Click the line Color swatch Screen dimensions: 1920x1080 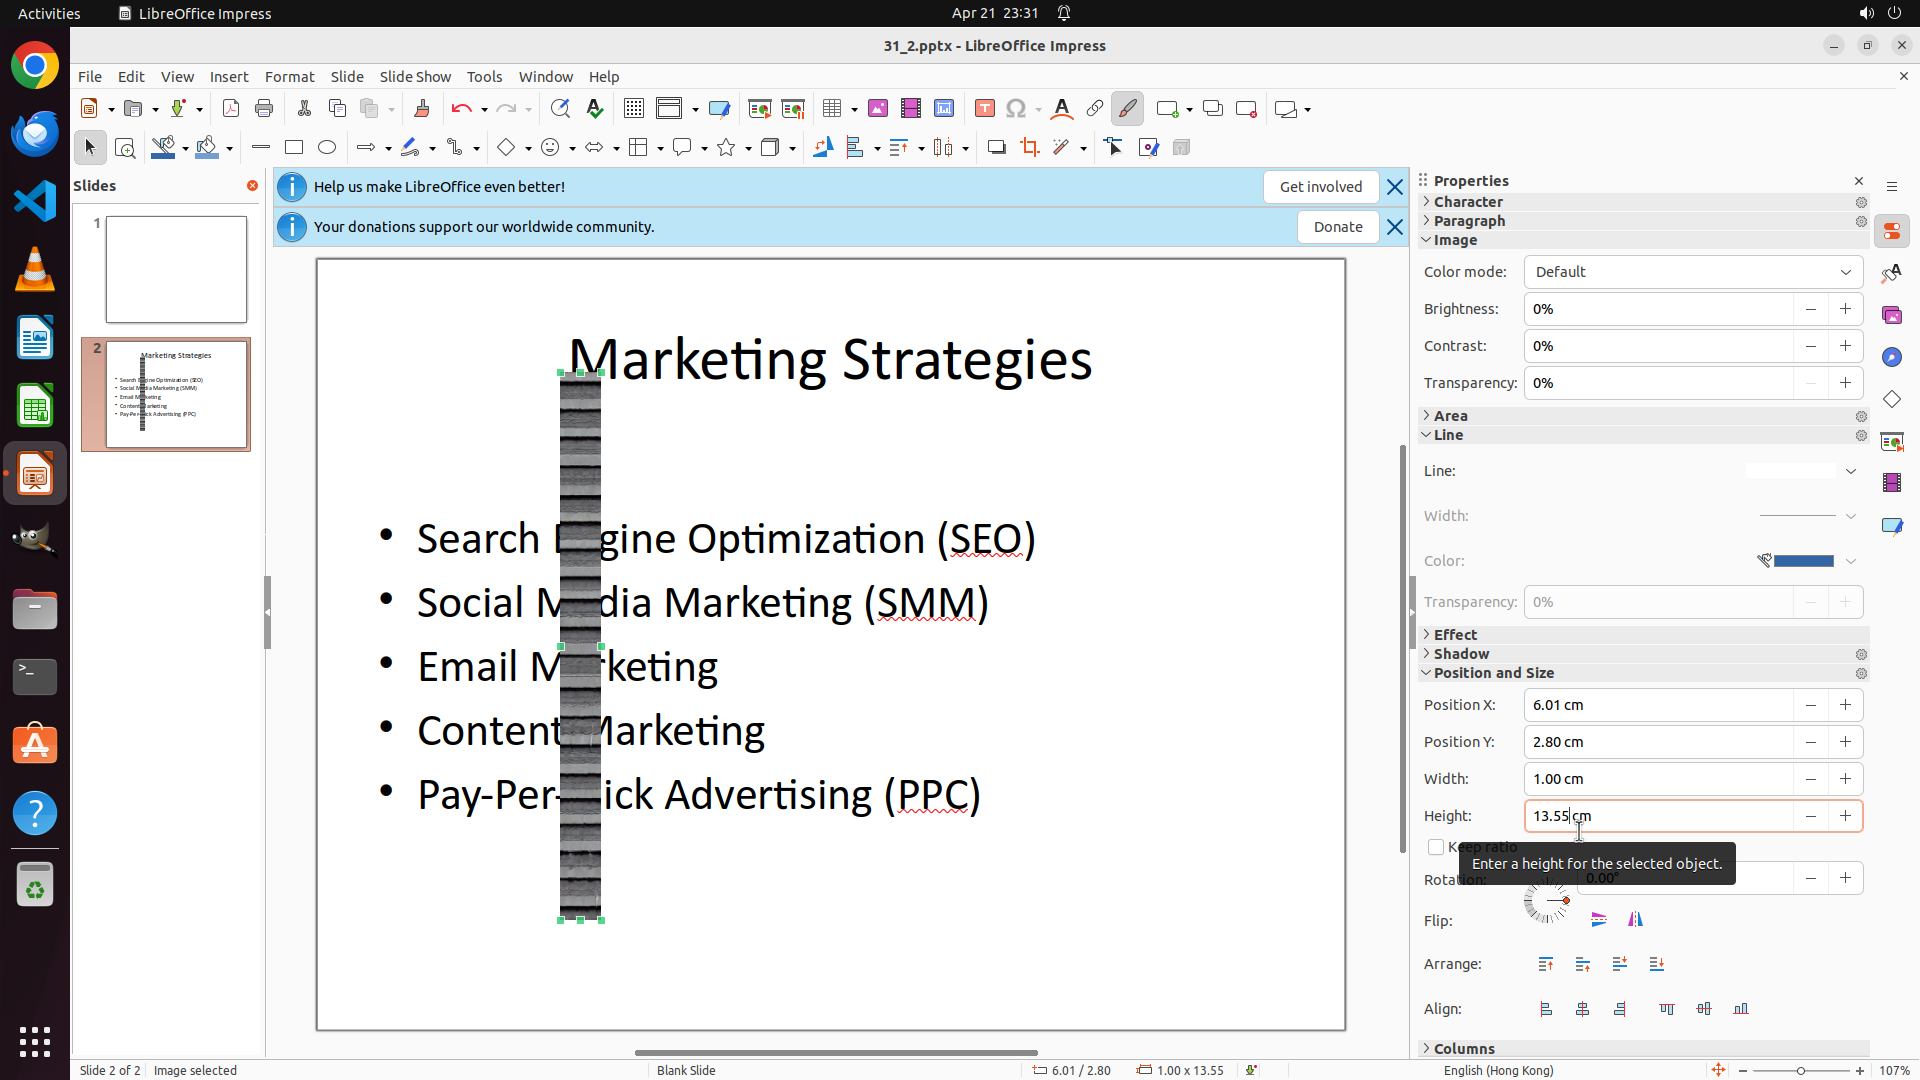(1802, 561)
